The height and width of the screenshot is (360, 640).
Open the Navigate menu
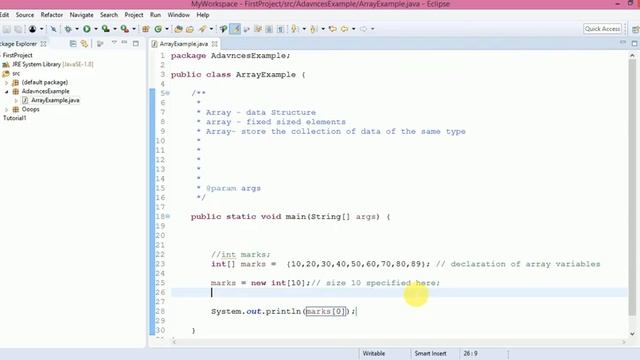coord(82,15)
